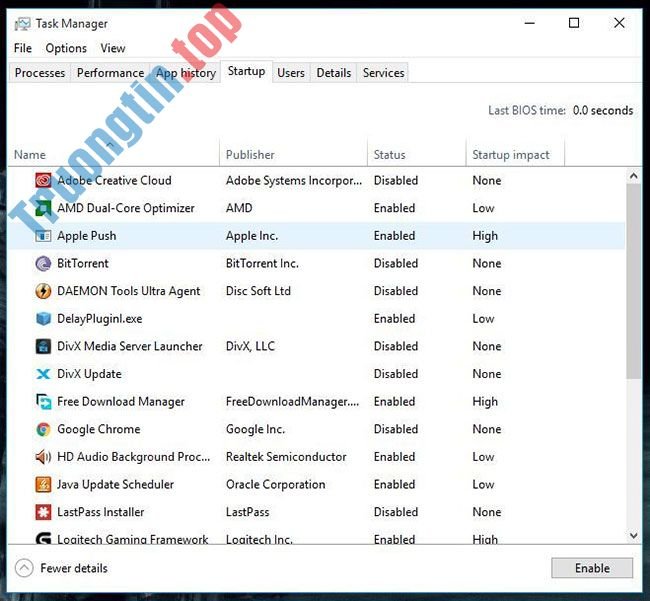Image resolution: width=650 pixels, height=601 pixels.
Task: Click the Google Inc. publisher cell
Action: click(255, 429)
